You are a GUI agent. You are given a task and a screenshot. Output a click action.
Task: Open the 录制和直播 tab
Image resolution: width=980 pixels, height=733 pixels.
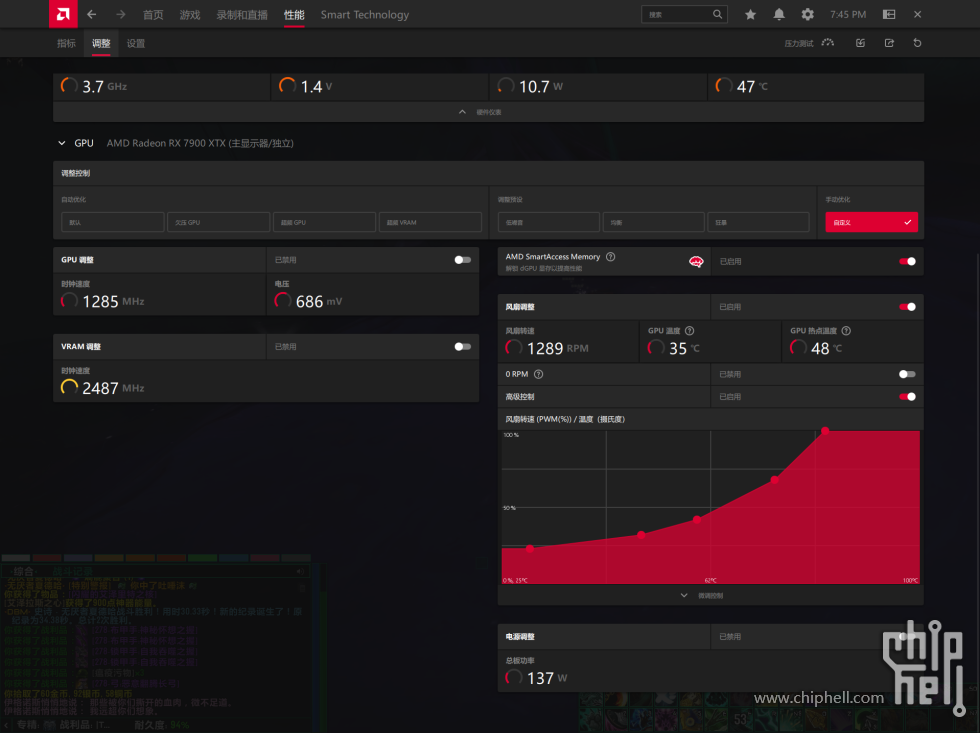tap(242, 14)
